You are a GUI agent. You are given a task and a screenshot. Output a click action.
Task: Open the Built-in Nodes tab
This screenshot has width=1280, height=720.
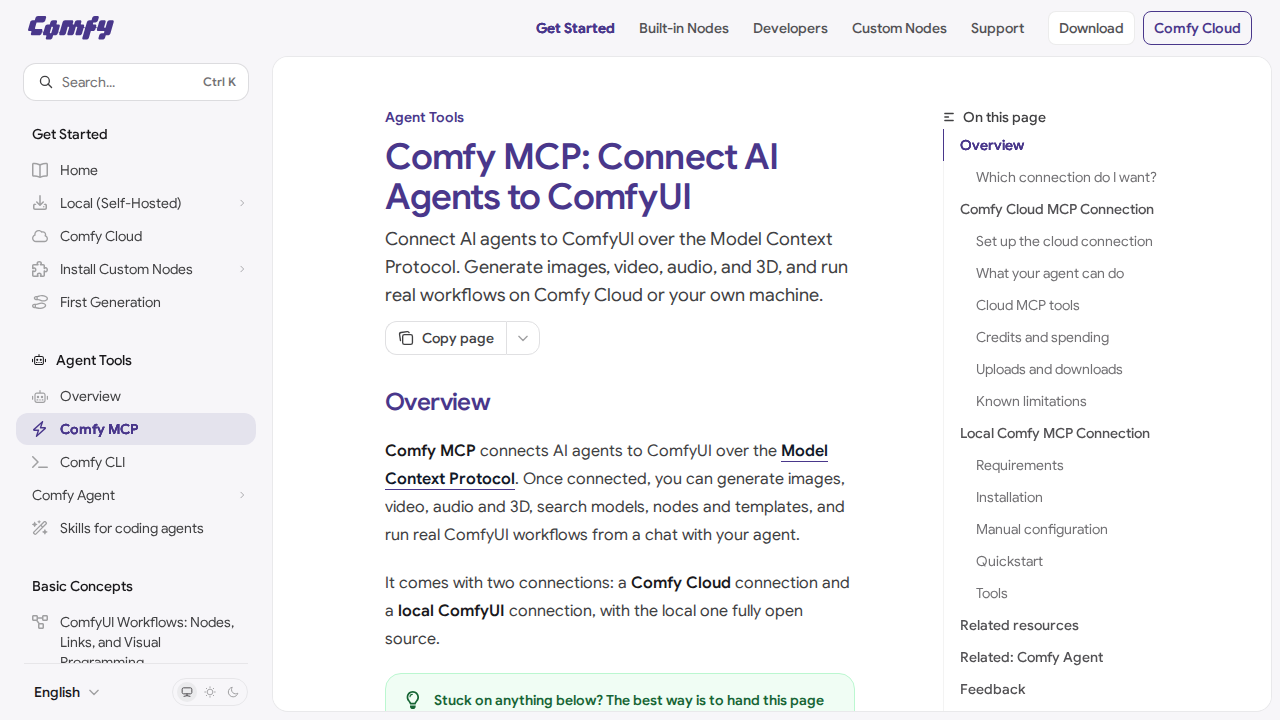[684, 28]
